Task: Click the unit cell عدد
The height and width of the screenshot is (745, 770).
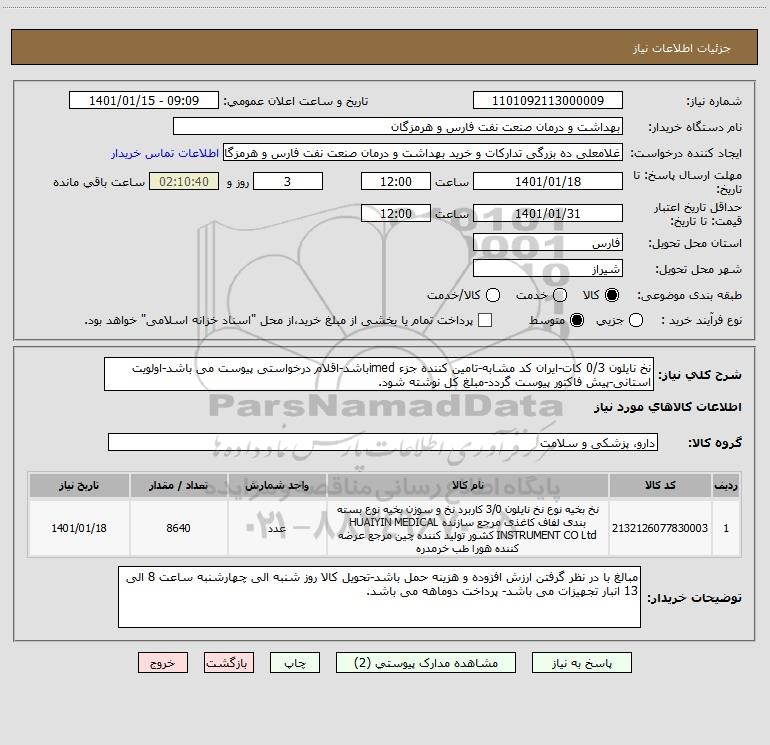Action: point(277,528)
